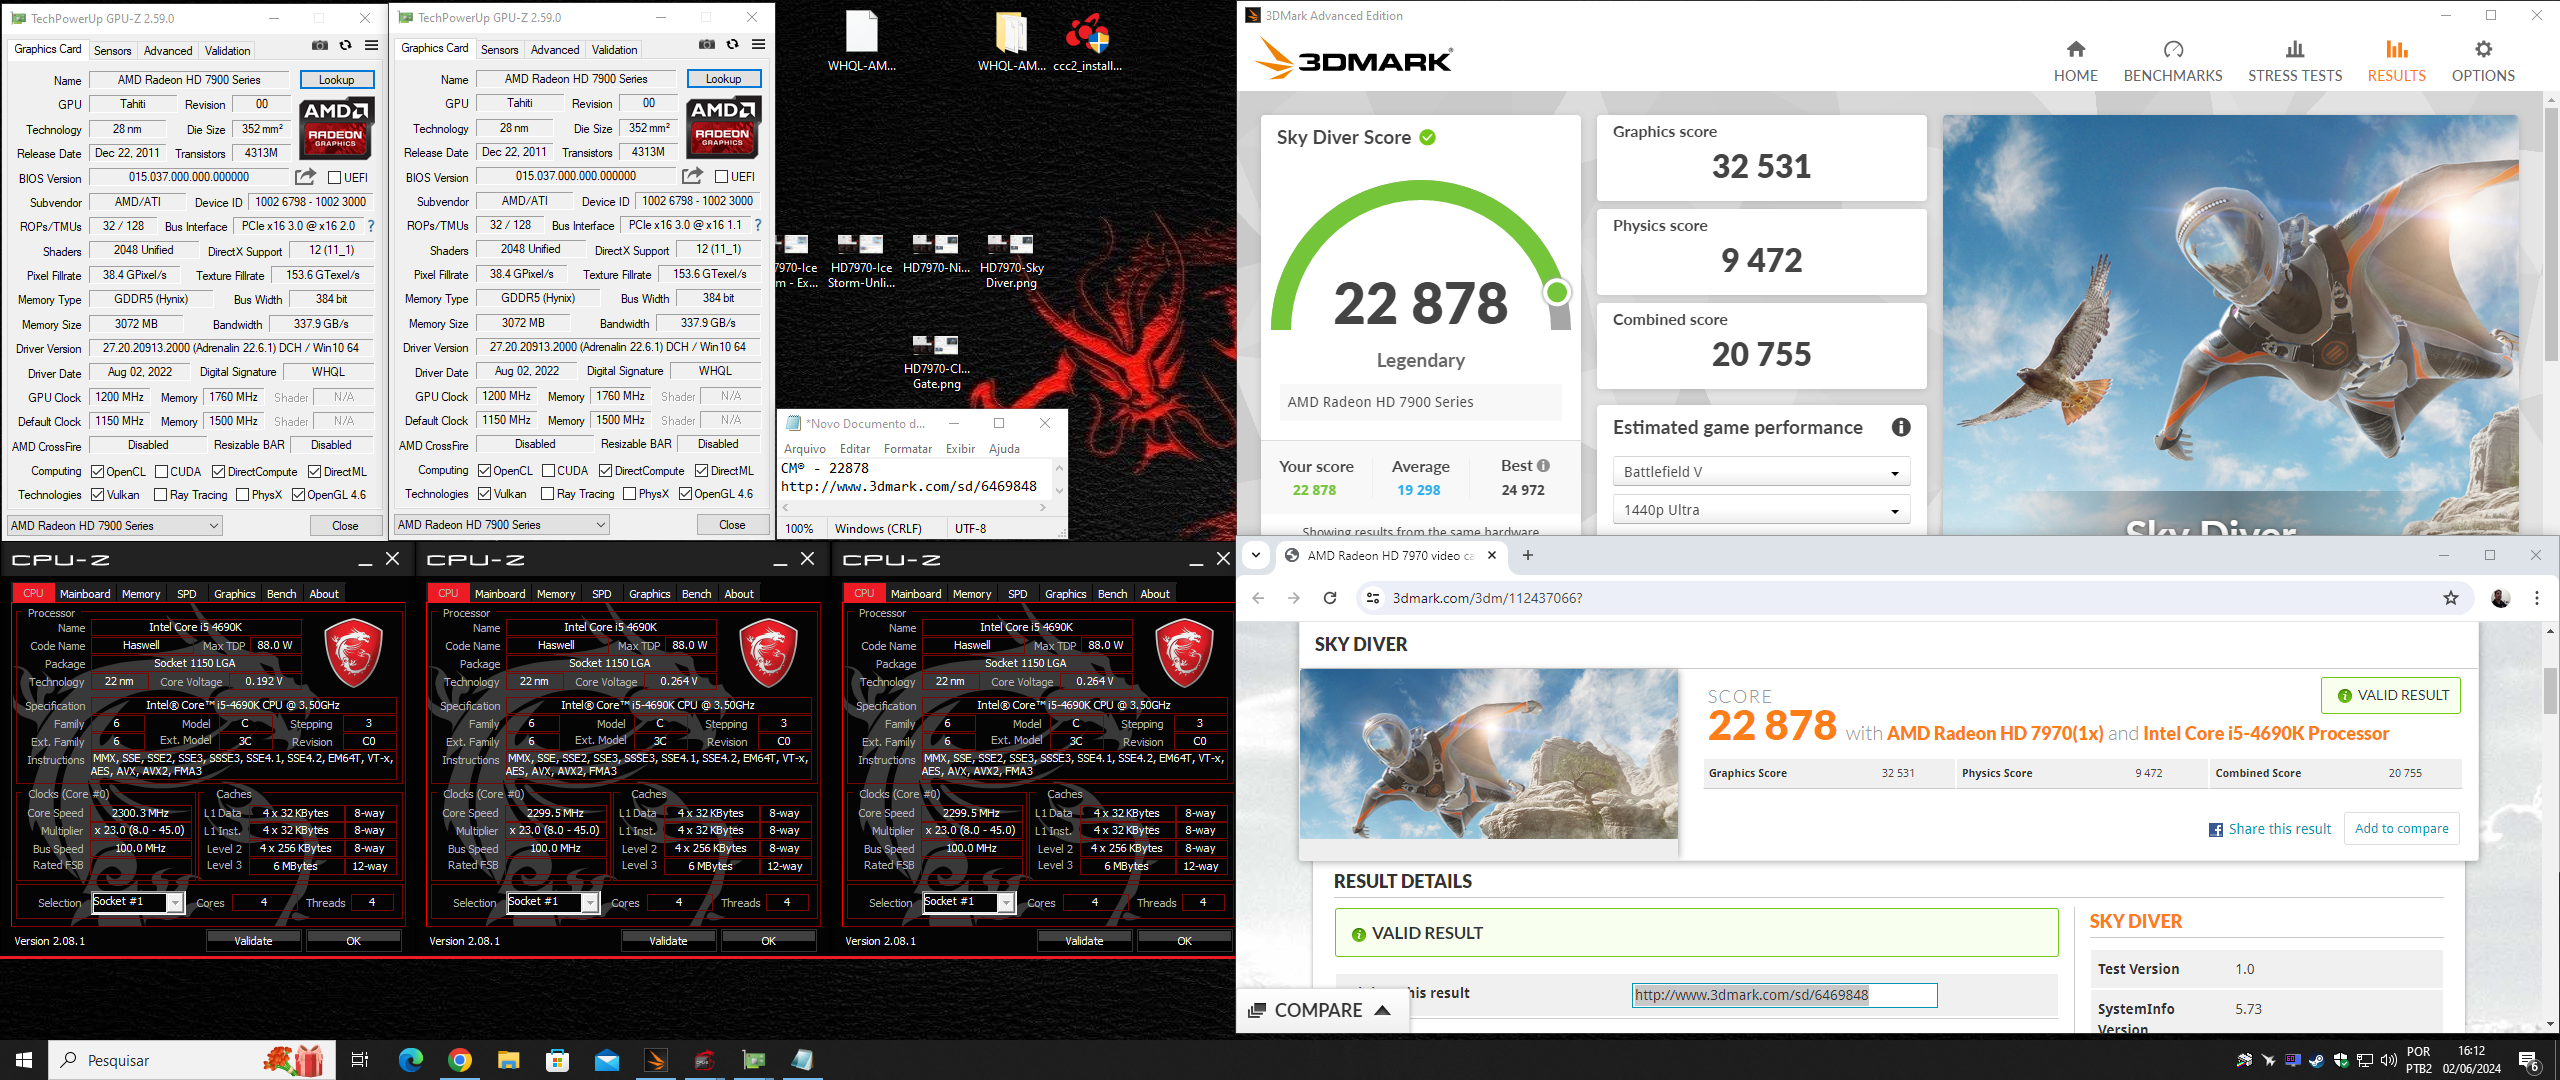
Task: Toggle DirectML checkbox in right GPU-Z
Action: pos(701,471)
